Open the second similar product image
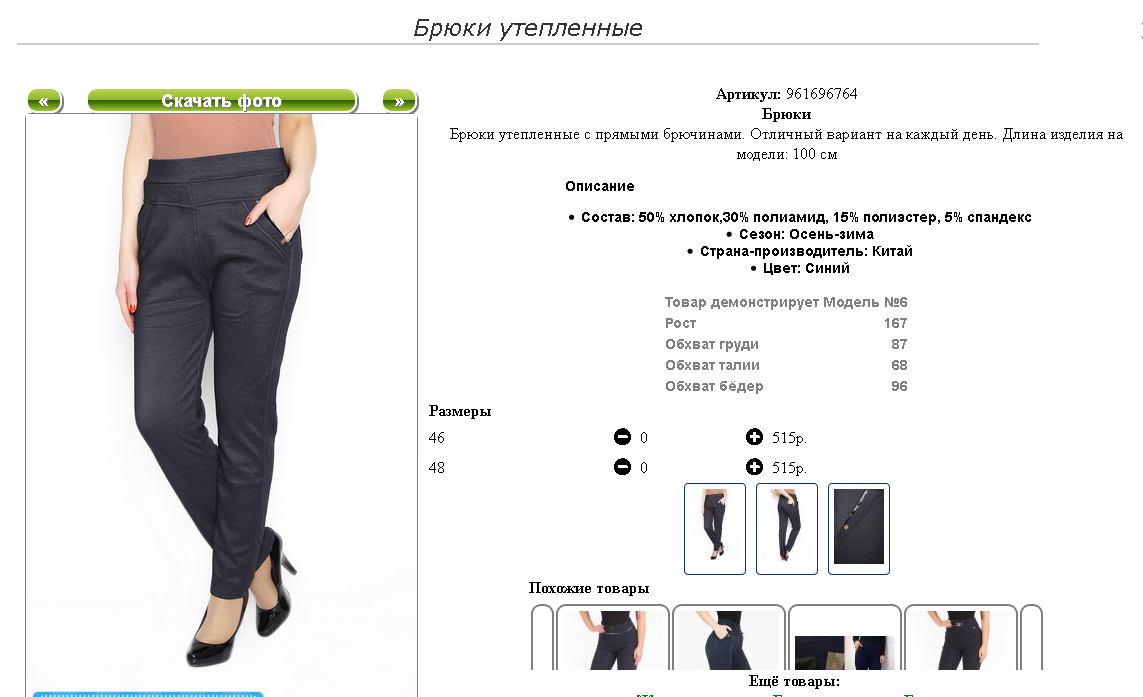 728,637
